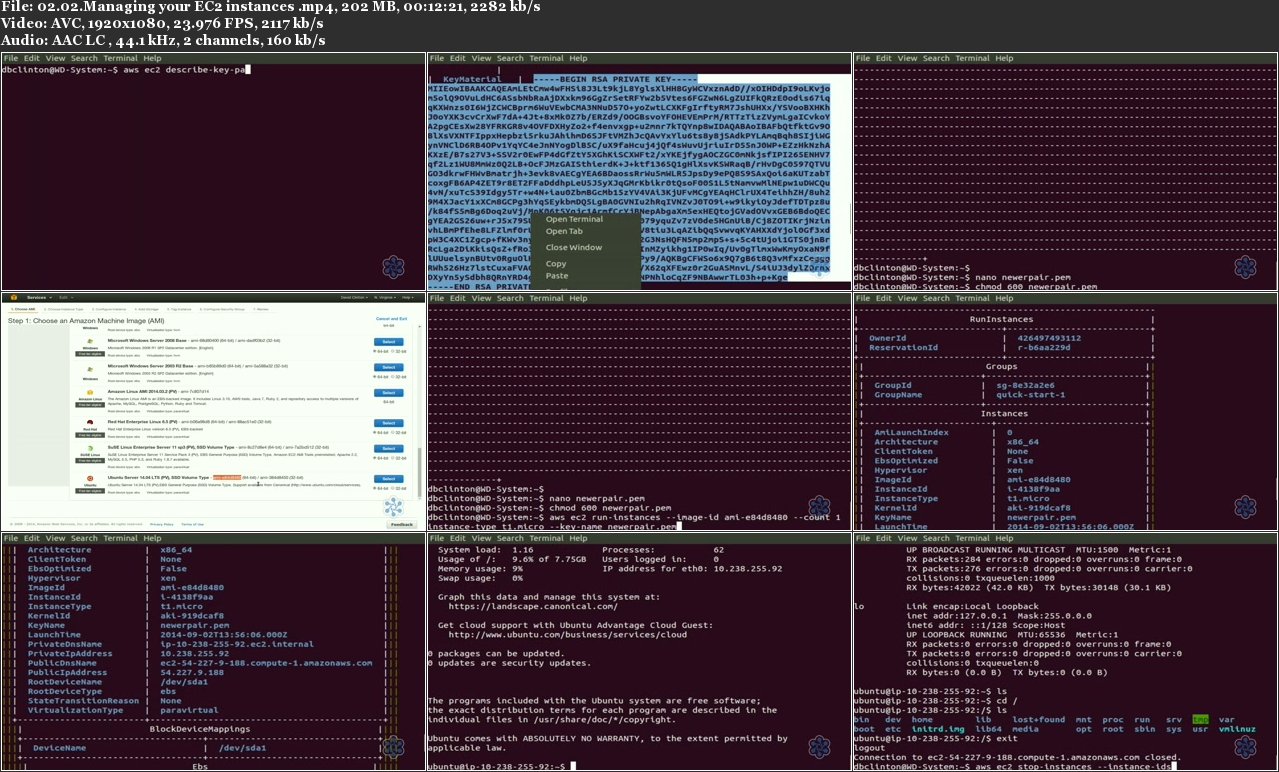Open the N. Virginia region dropdown

pos(385,297)
